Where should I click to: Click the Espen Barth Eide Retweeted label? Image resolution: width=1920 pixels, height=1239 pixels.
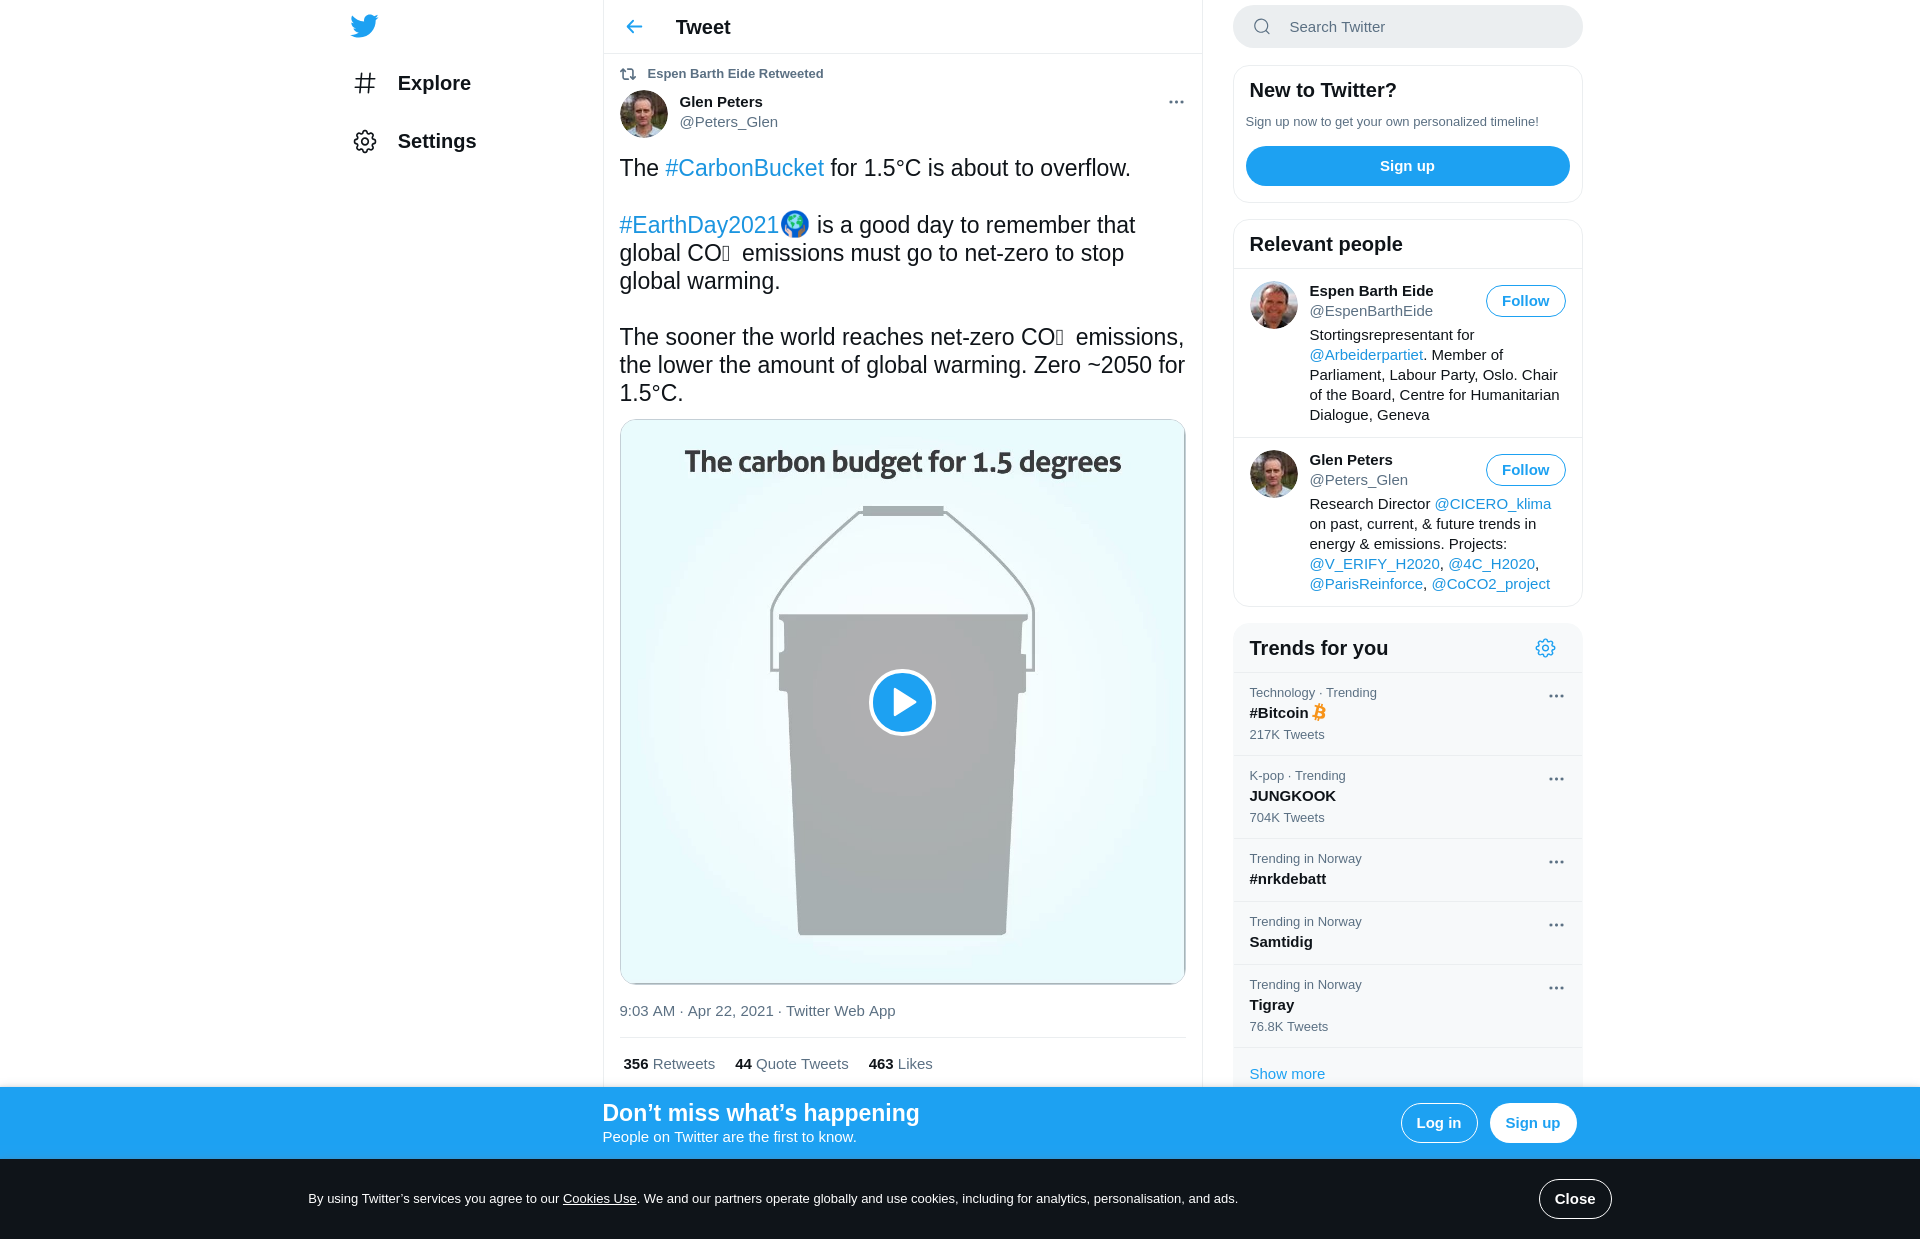[735, 74]
